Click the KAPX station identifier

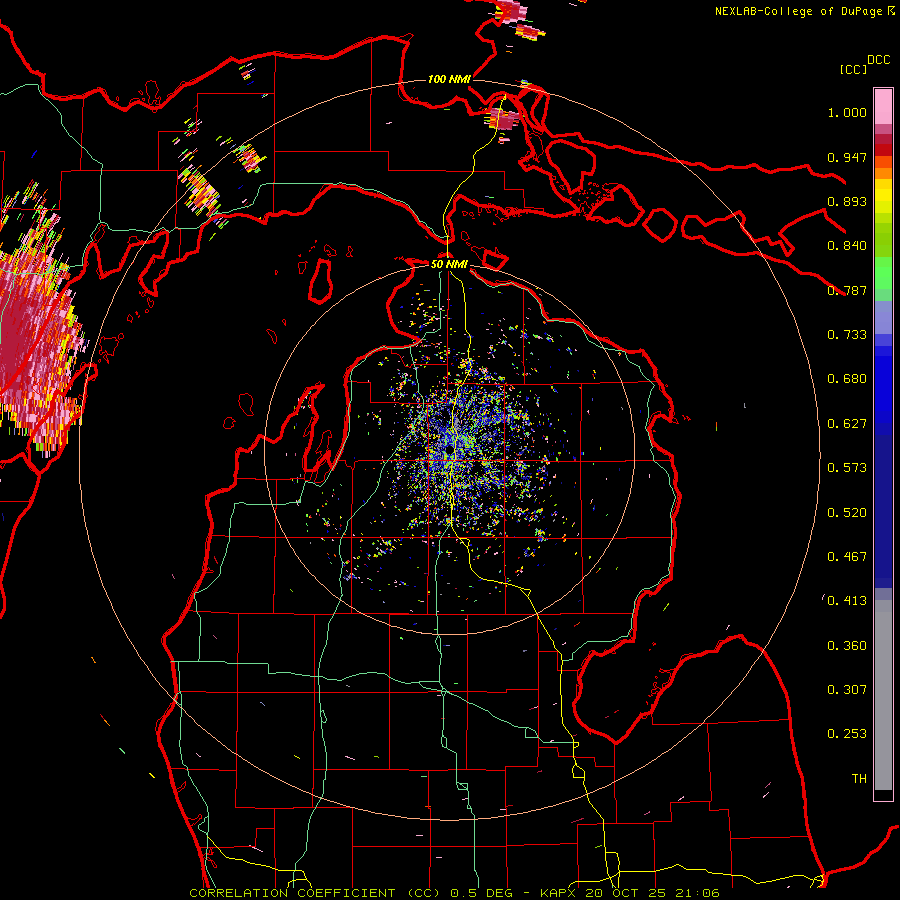click(560, 893)
